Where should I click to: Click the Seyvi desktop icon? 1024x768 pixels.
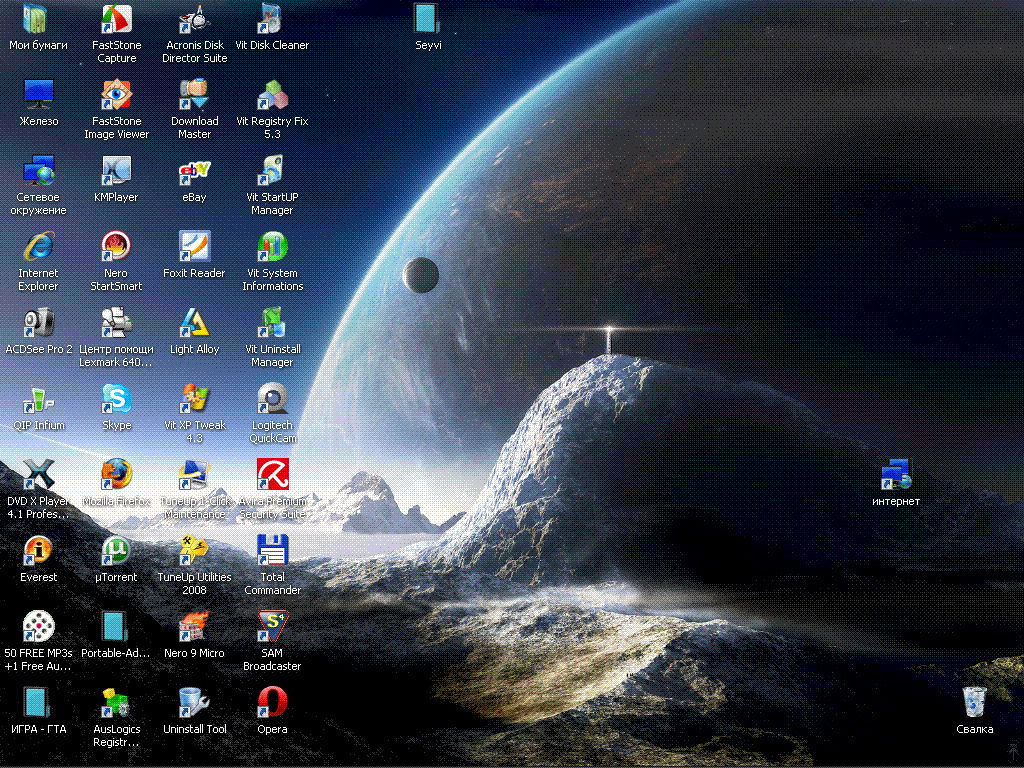point(428,18)
